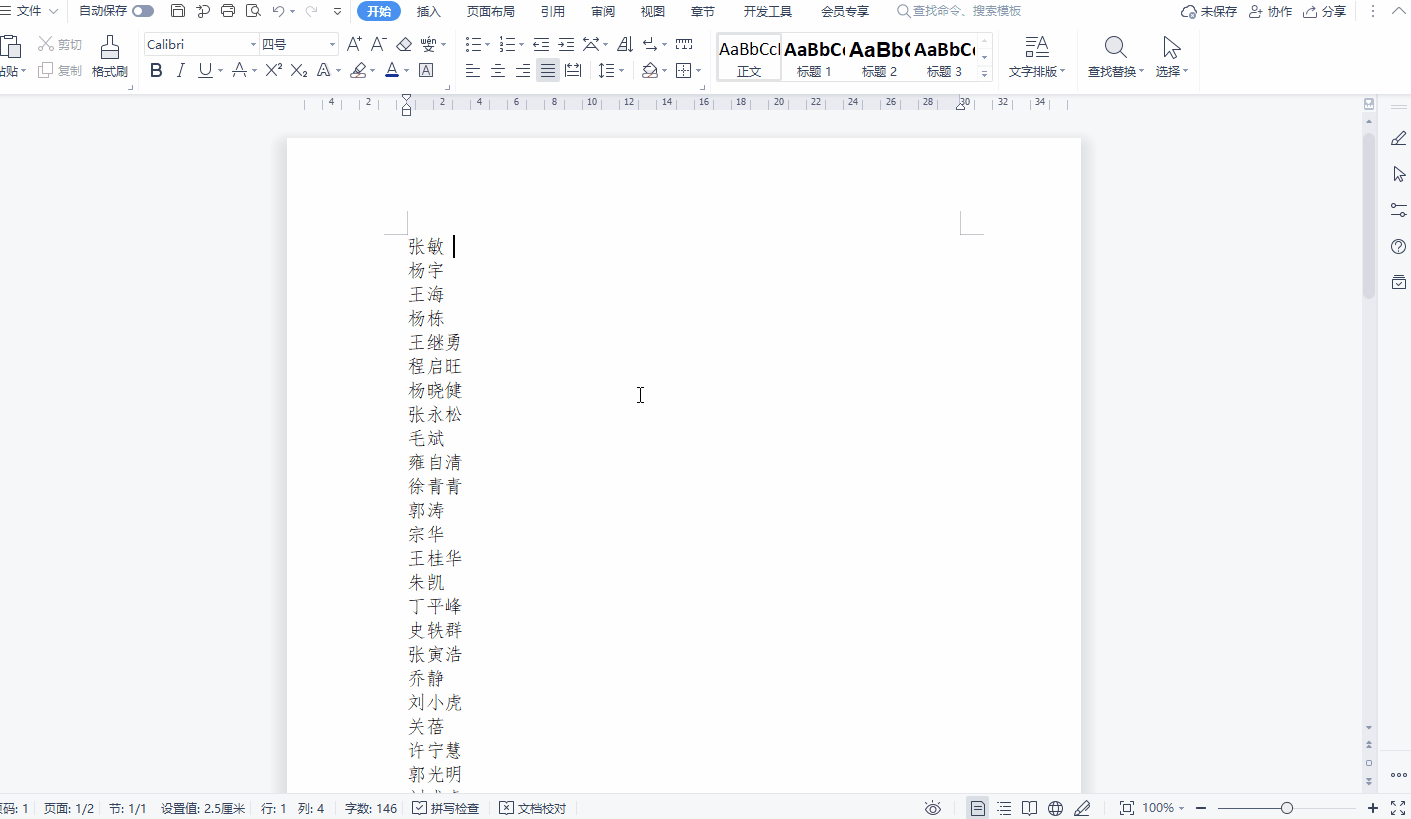Align text right
This screenshot has height=819, width=1411.
(523, 70)
